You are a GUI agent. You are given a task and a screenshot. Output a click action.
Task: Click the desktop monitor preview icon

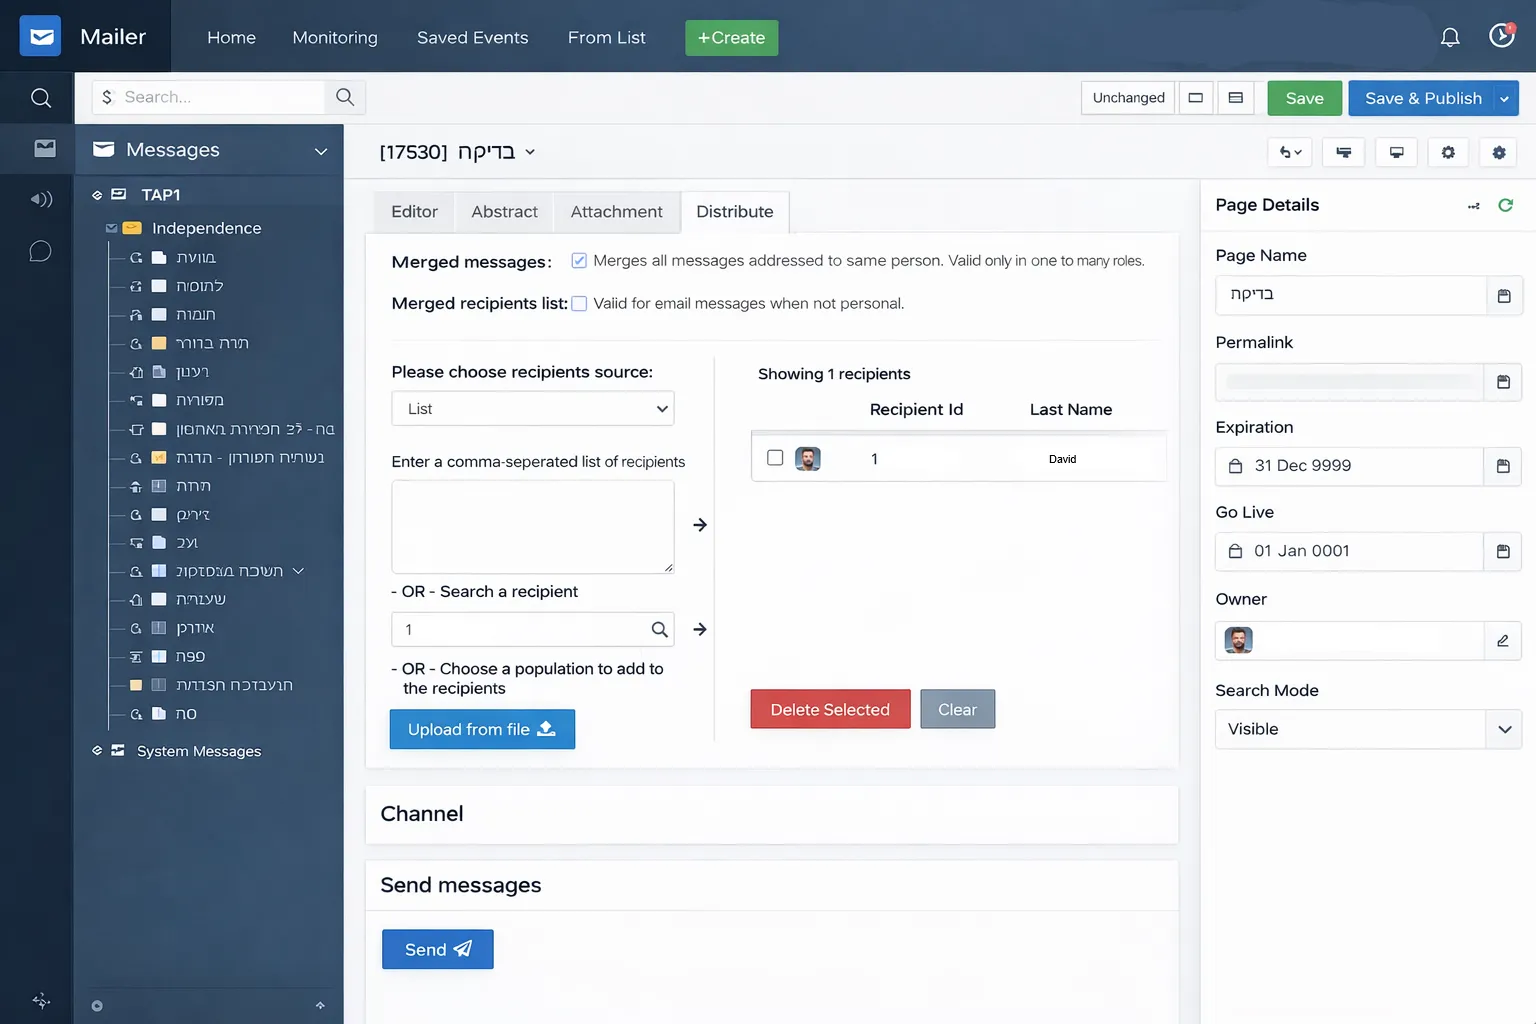1396,152
